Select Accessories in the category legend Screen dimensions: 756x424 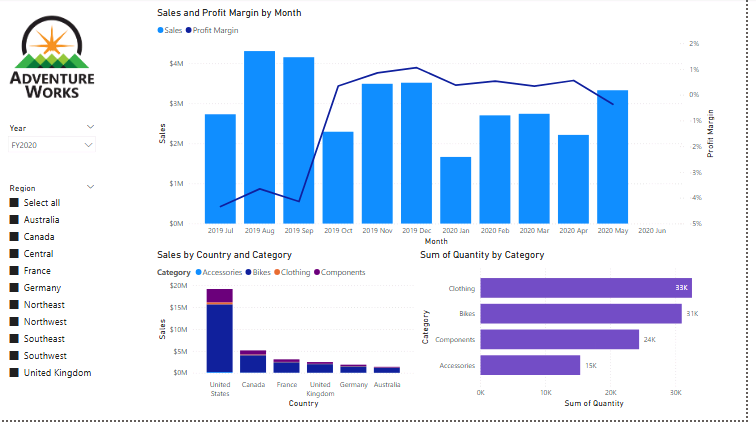click(199, 272)
